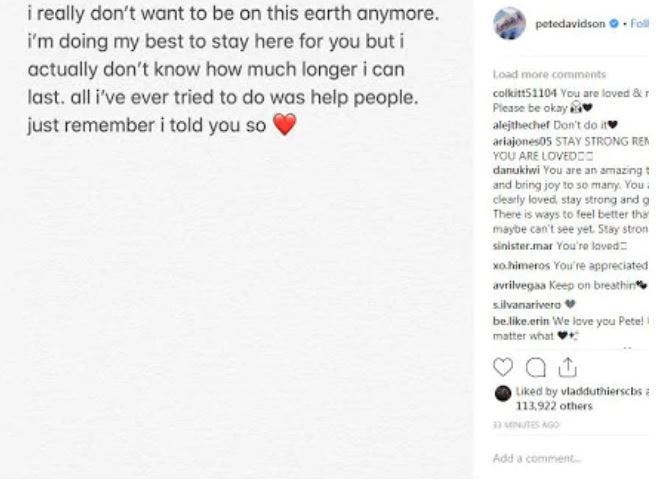Open petedavidson's profile picture
660x482 pixels.
coord(510,22)
